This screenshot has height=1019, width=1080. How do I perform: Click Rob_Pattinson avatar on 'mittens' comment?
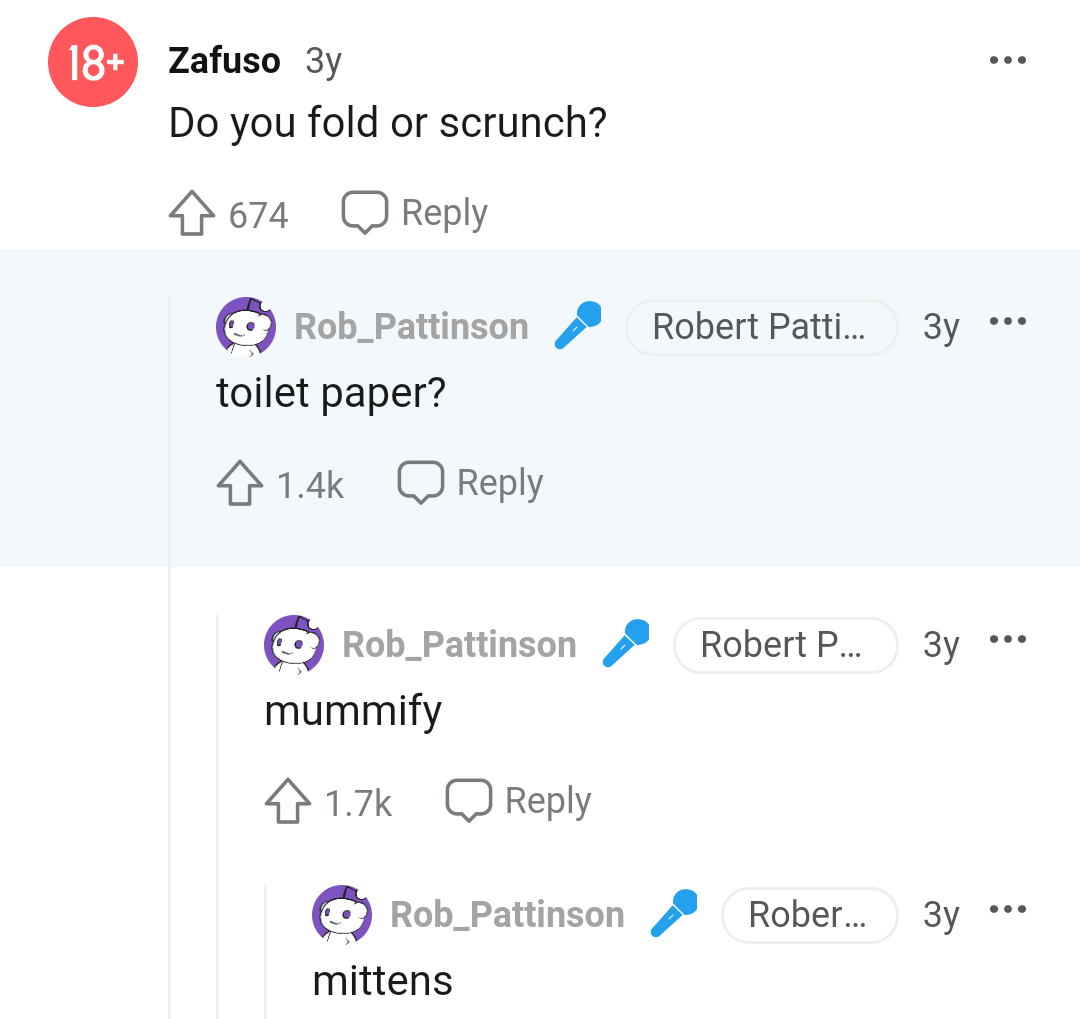[x=342, y=915]
